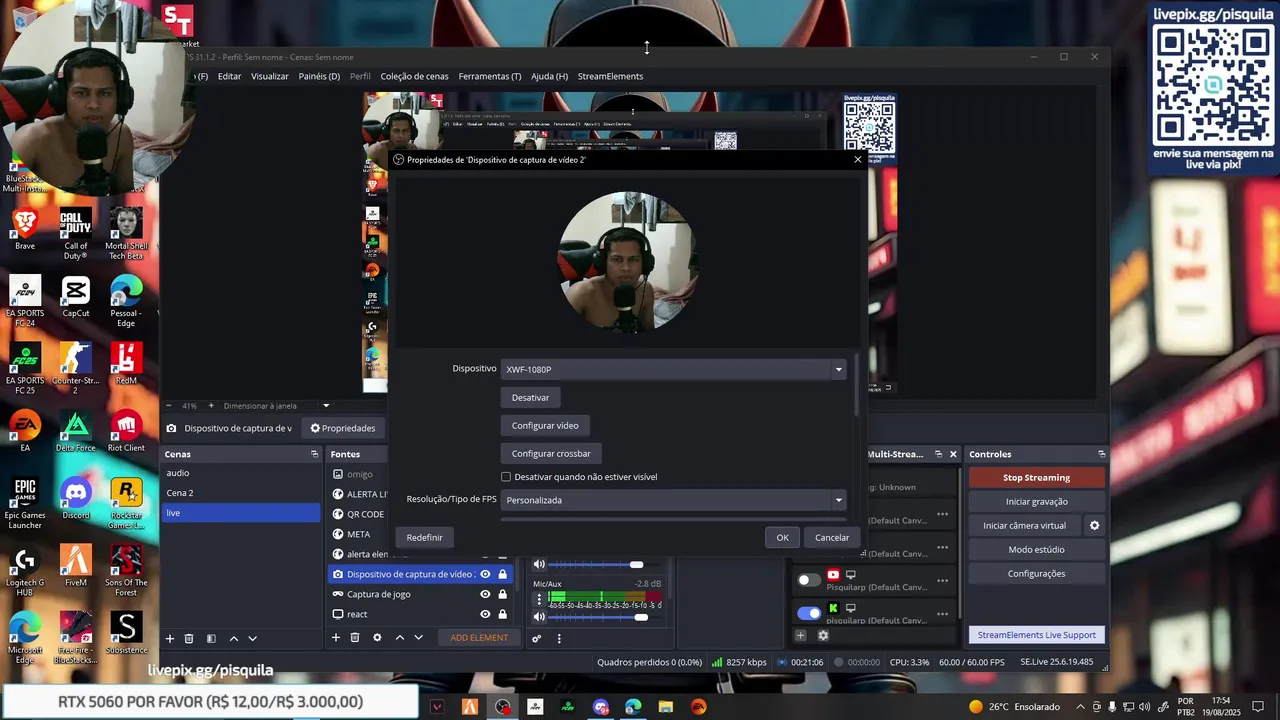The width and height of the screenshot is (1280, 720).
Task: Open Multi-Stream dock settings gear
Action: 823,635
